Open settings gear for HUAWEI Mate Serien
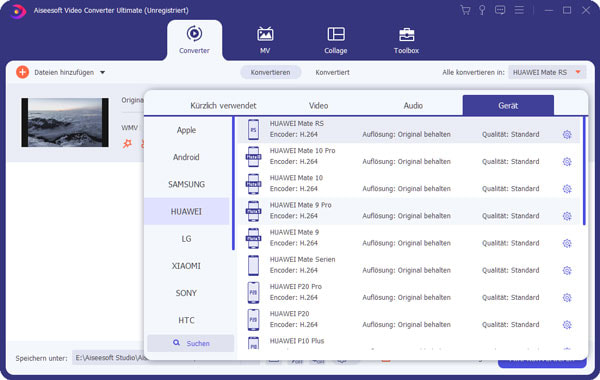Screen dimensions: 600x380 tap(567, 271)
